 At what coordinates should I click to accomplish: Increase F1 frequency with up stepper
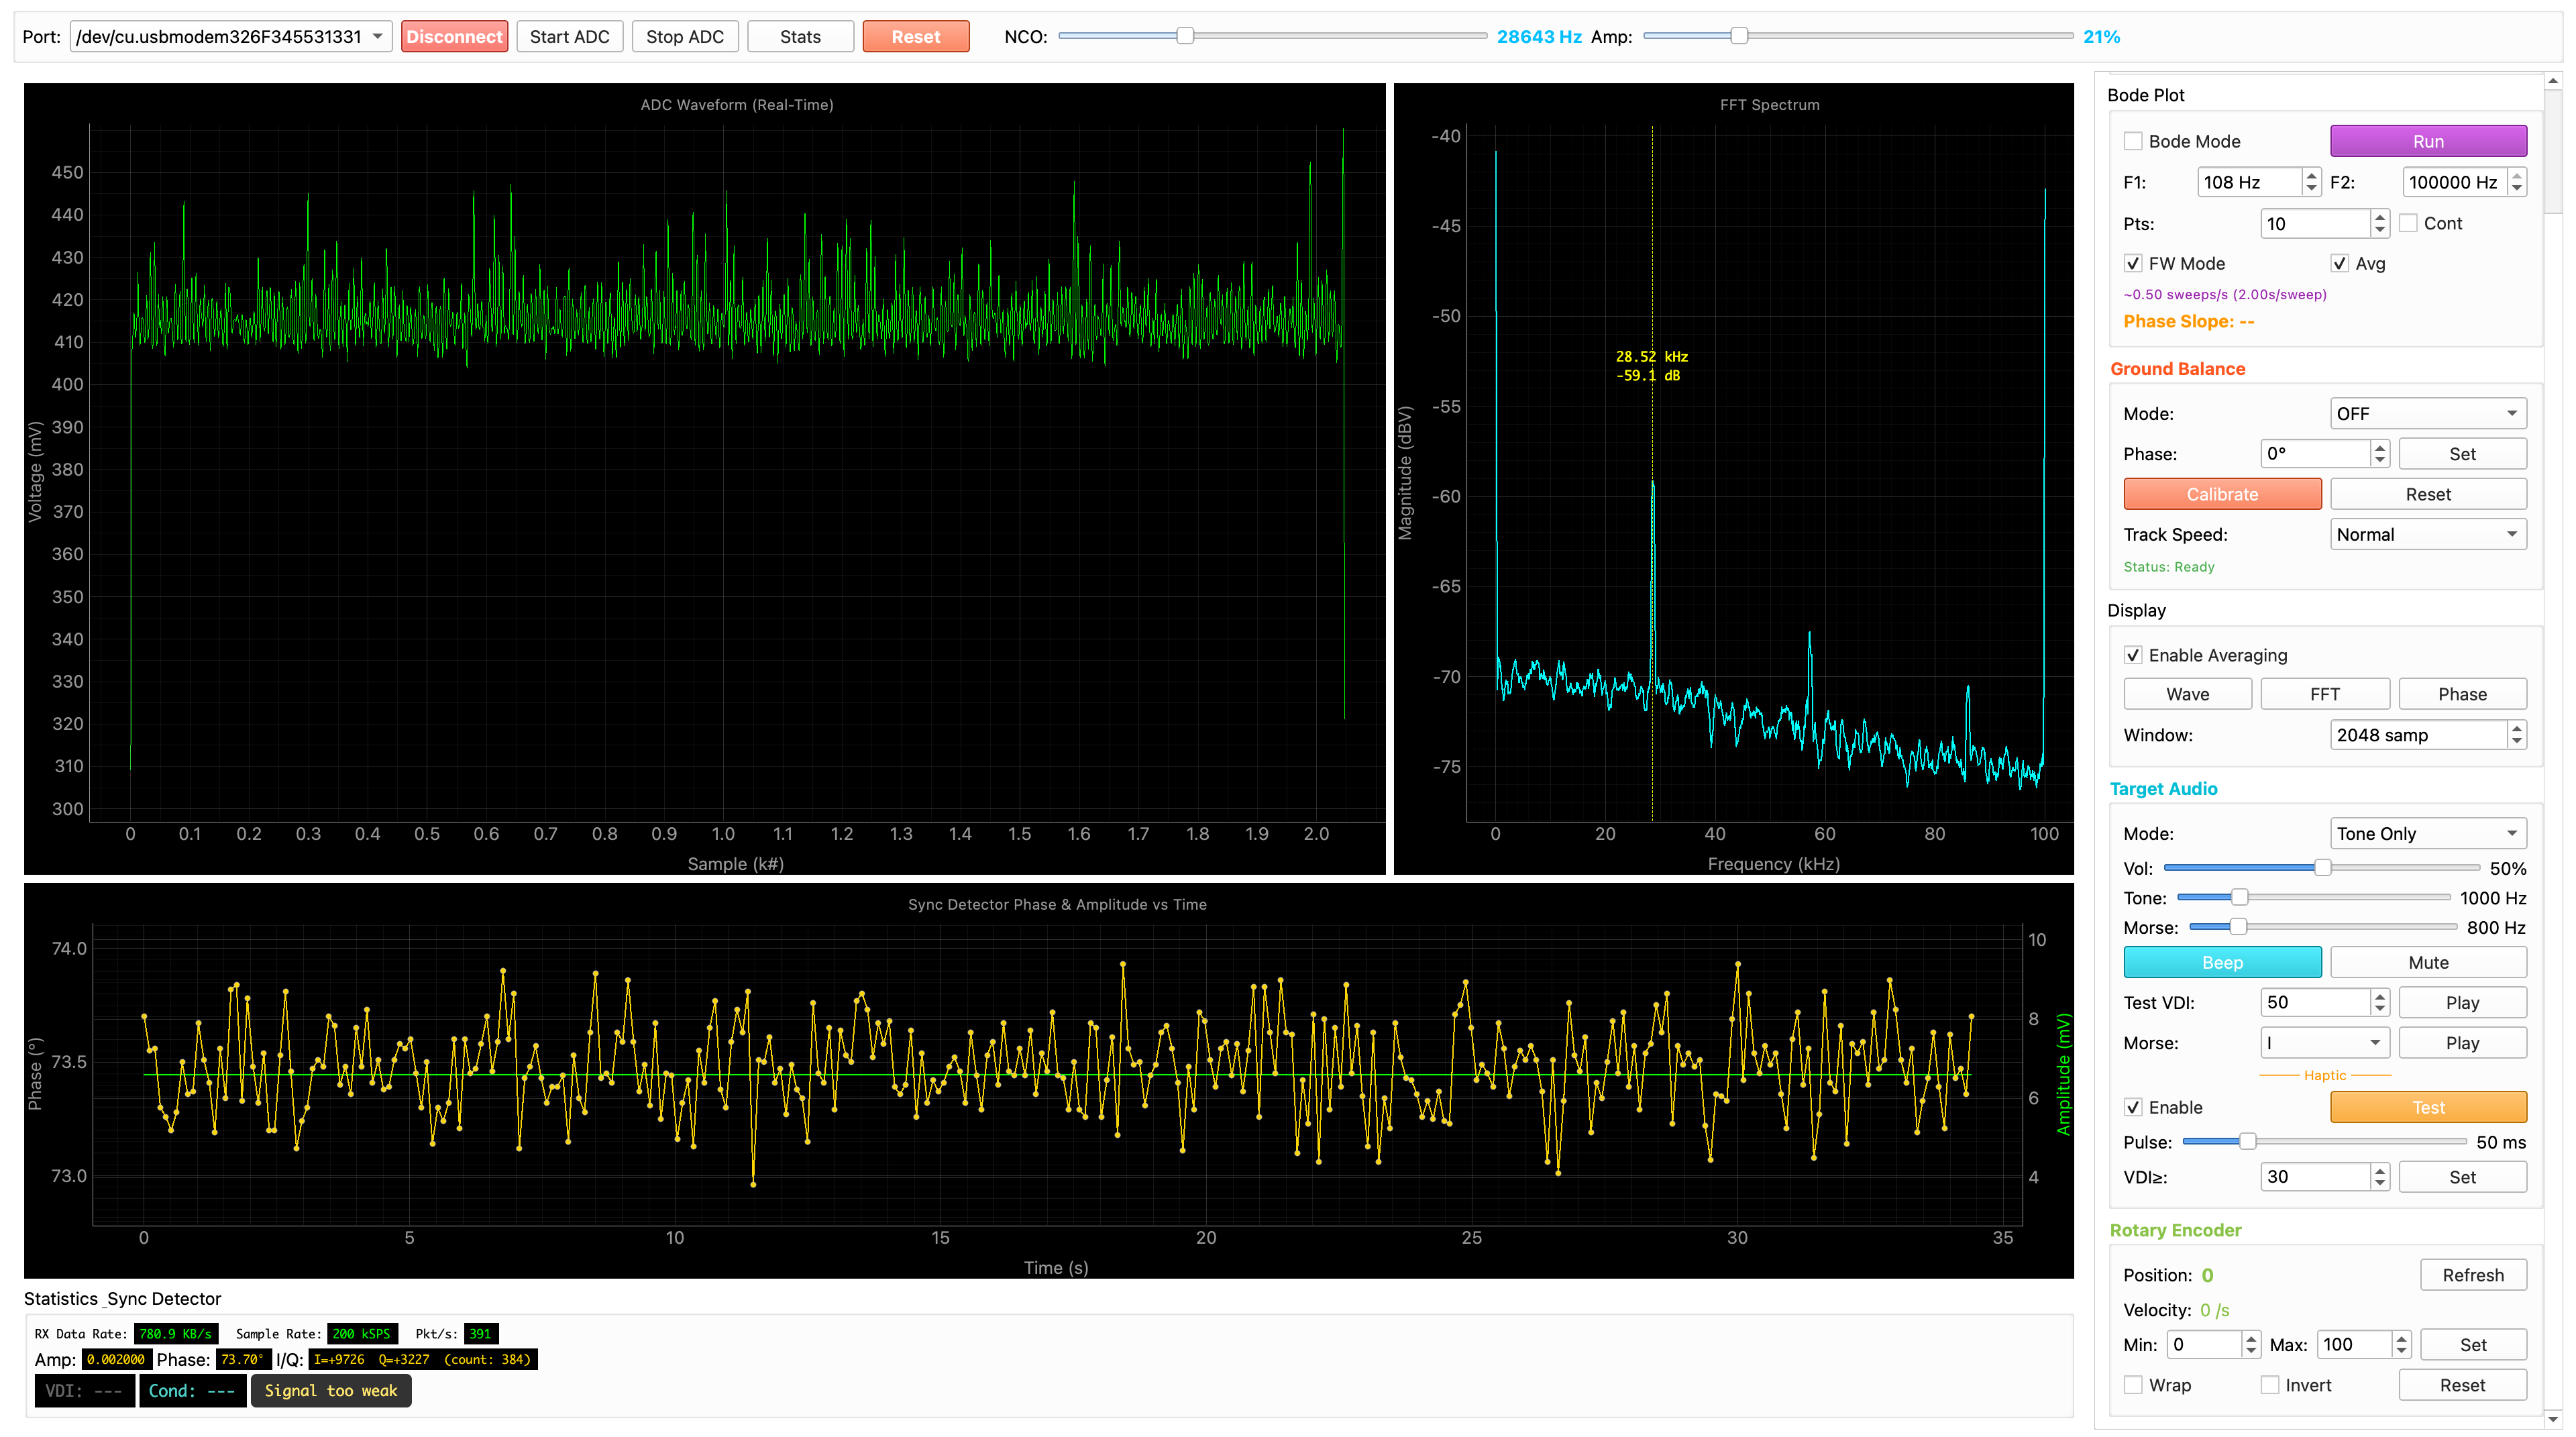pyautogui.click(x=2311, y=176)
